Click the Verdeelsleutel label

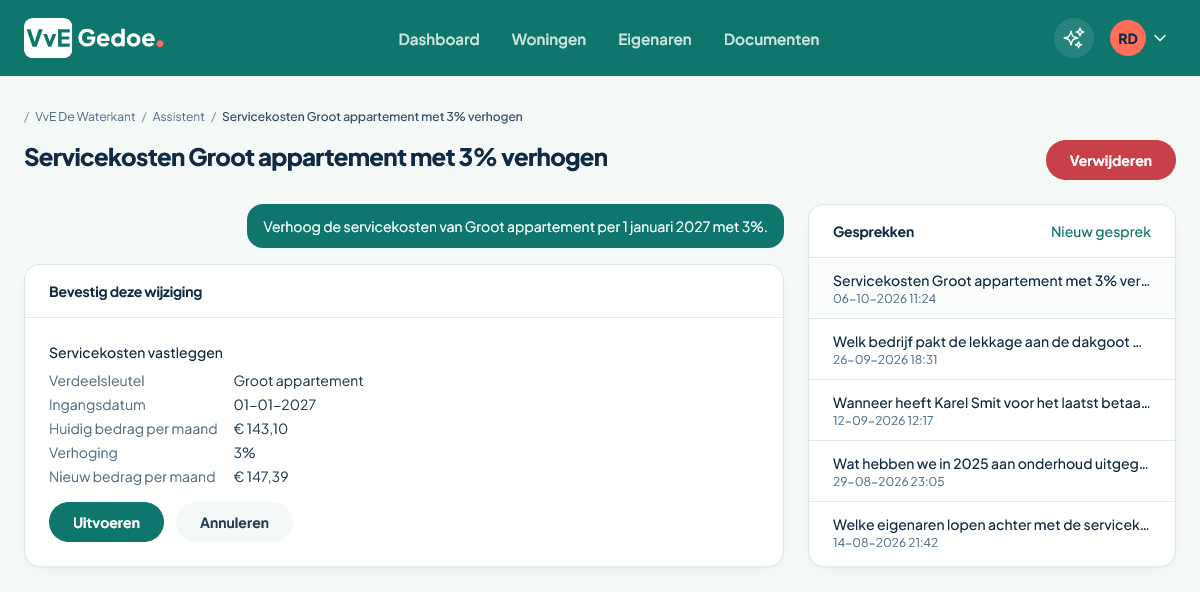pos(97,381)
